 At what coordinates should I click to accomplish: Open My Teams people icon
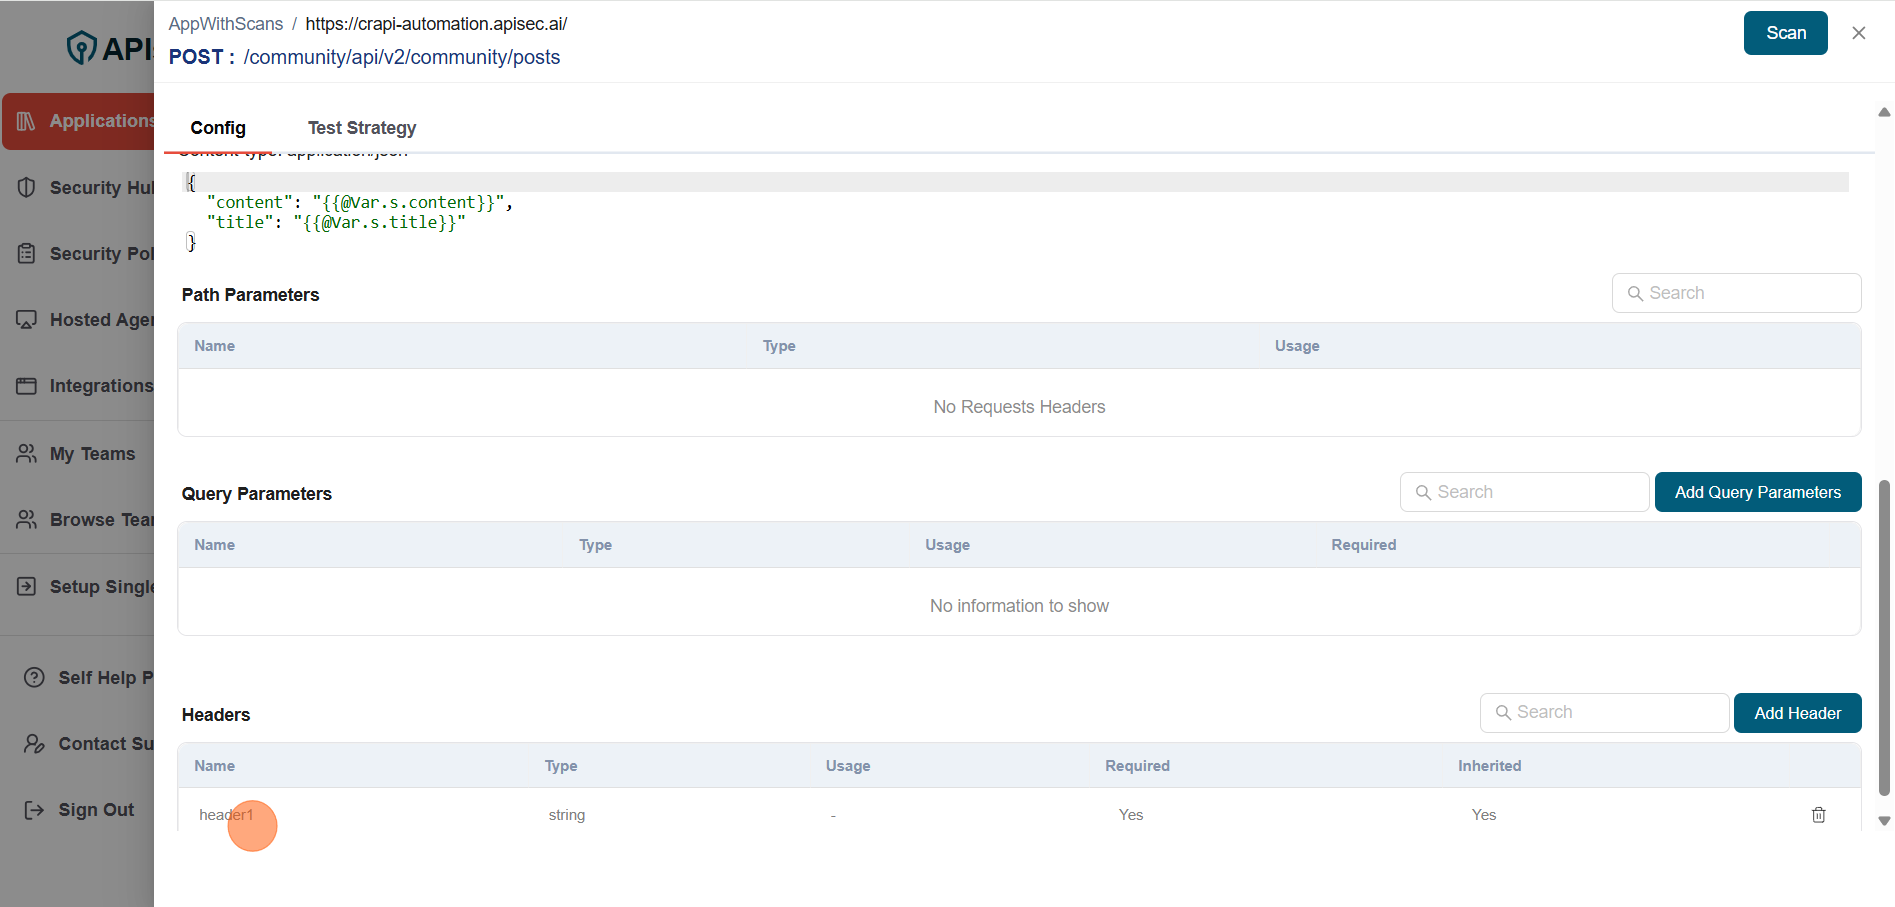[27, 454]
